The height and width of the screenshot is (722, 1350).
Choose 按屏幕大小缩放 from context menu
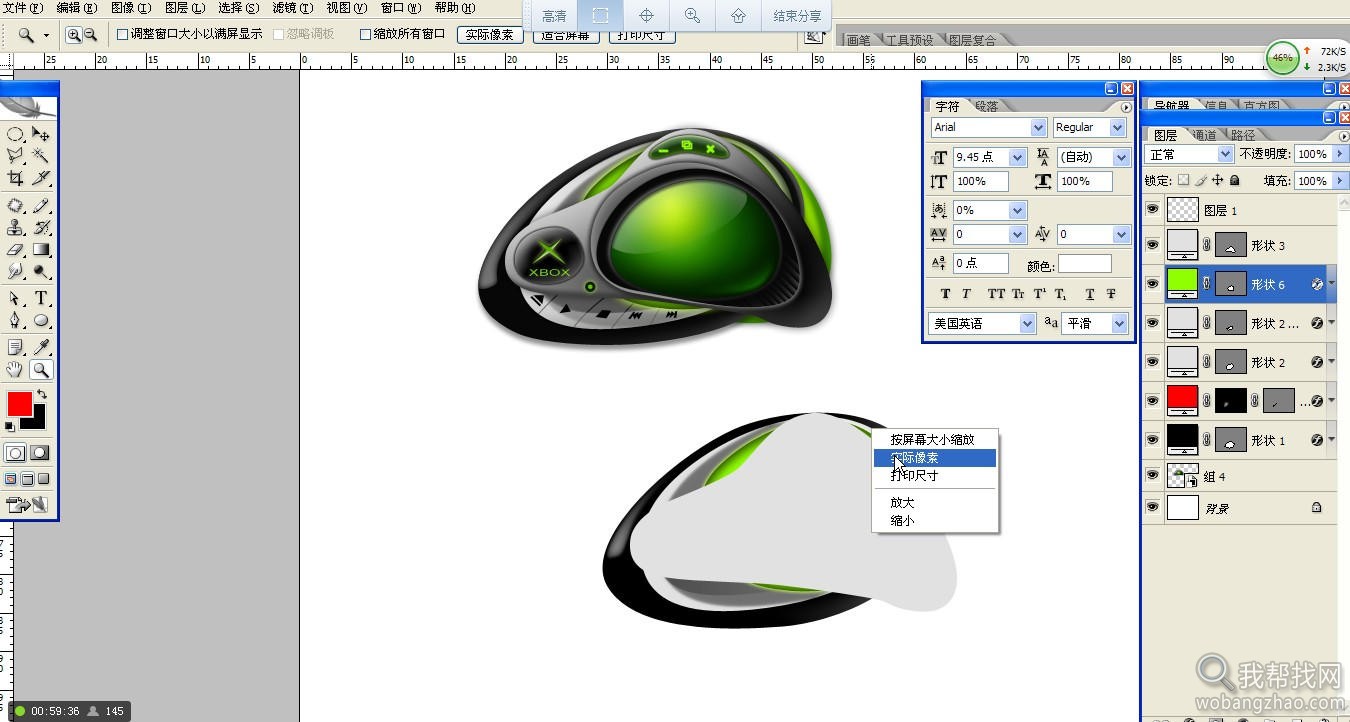pyautogui.click(x=932, y=439)
